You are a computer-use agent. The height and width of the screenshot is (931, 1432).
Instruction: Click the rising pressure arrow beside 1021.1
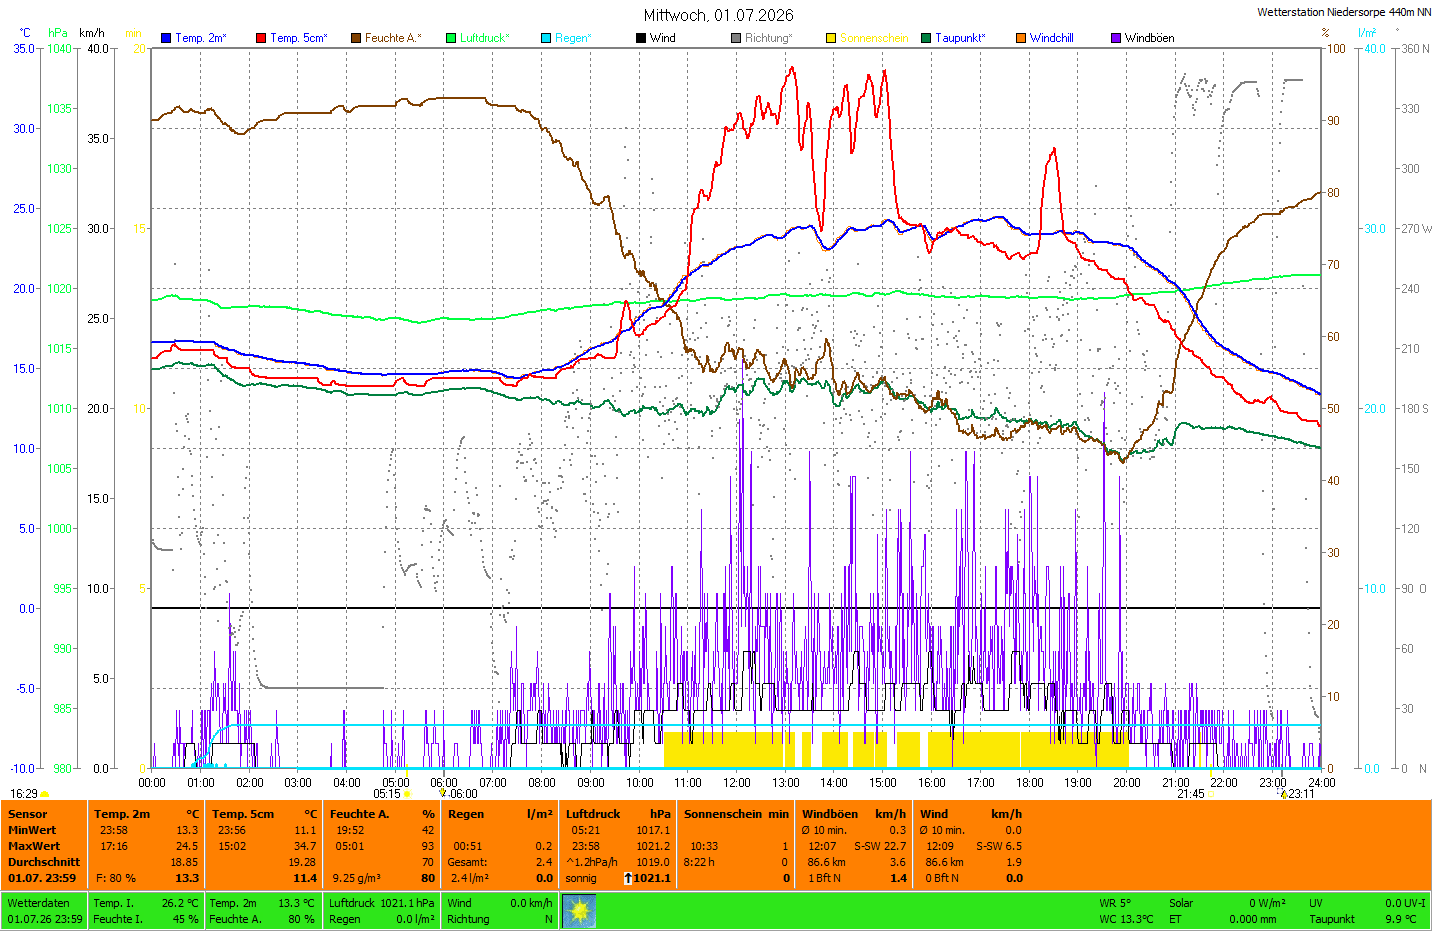point(628,878)
